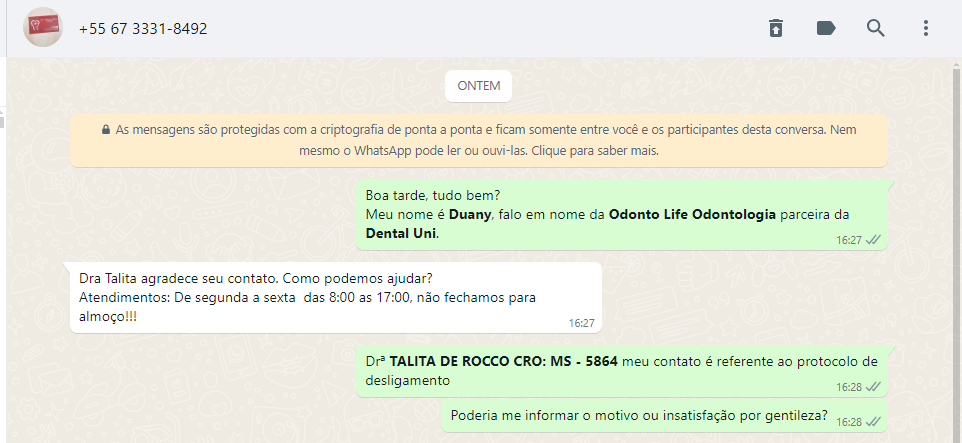The height and width of the screenshot is (443, 962).
Task: Click read receipt ticks on 'Poderia me informar' message
Action: point(873,422)
